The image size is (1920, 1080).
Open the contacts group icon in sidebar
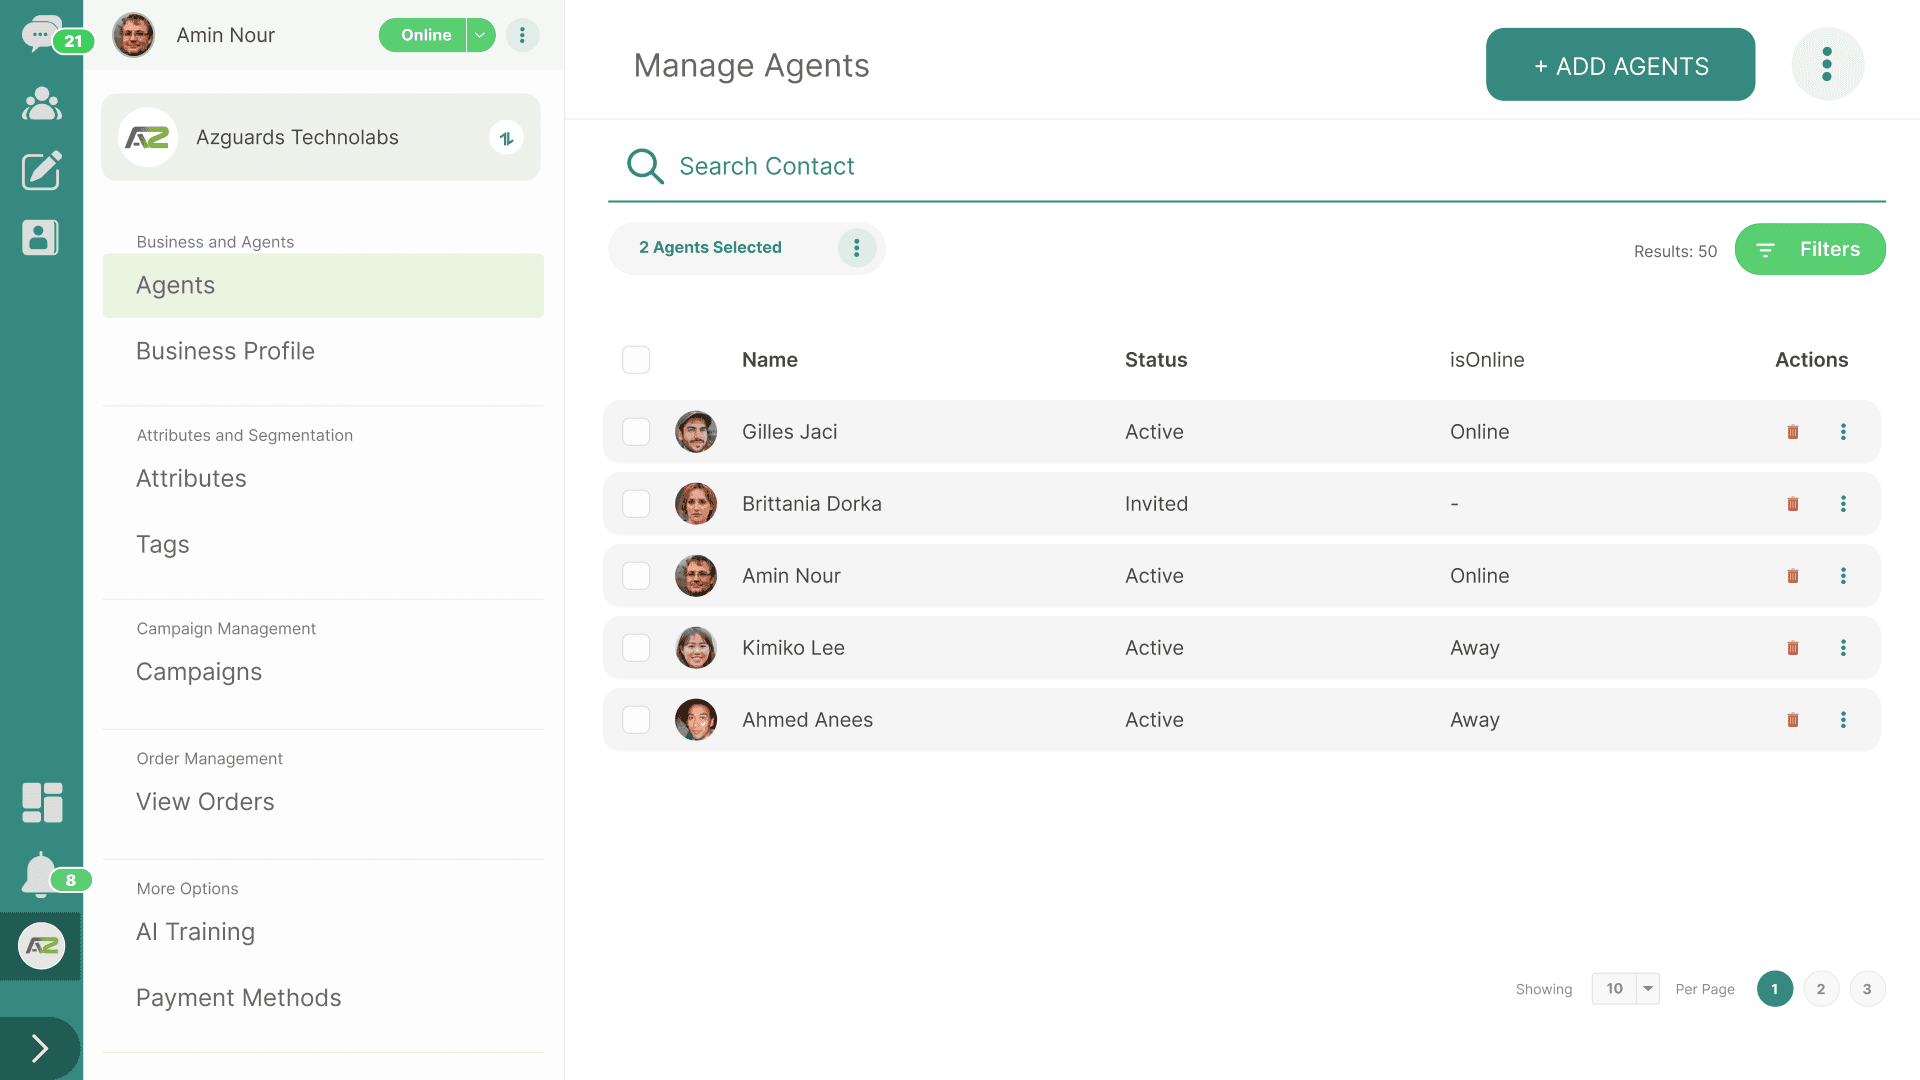(x=41, y=104)
